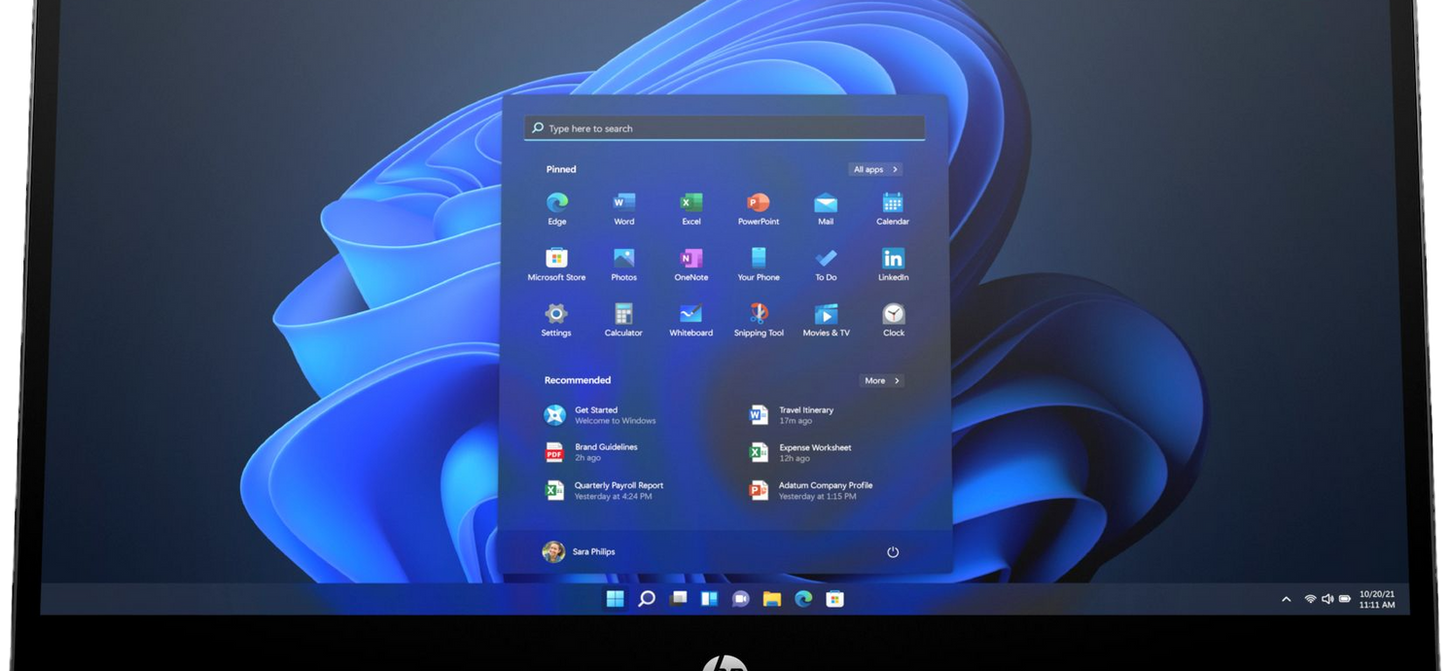Launch Microsoft Store from pinned apps
This screenshot has width=1450, height=671.
point(557,265)
